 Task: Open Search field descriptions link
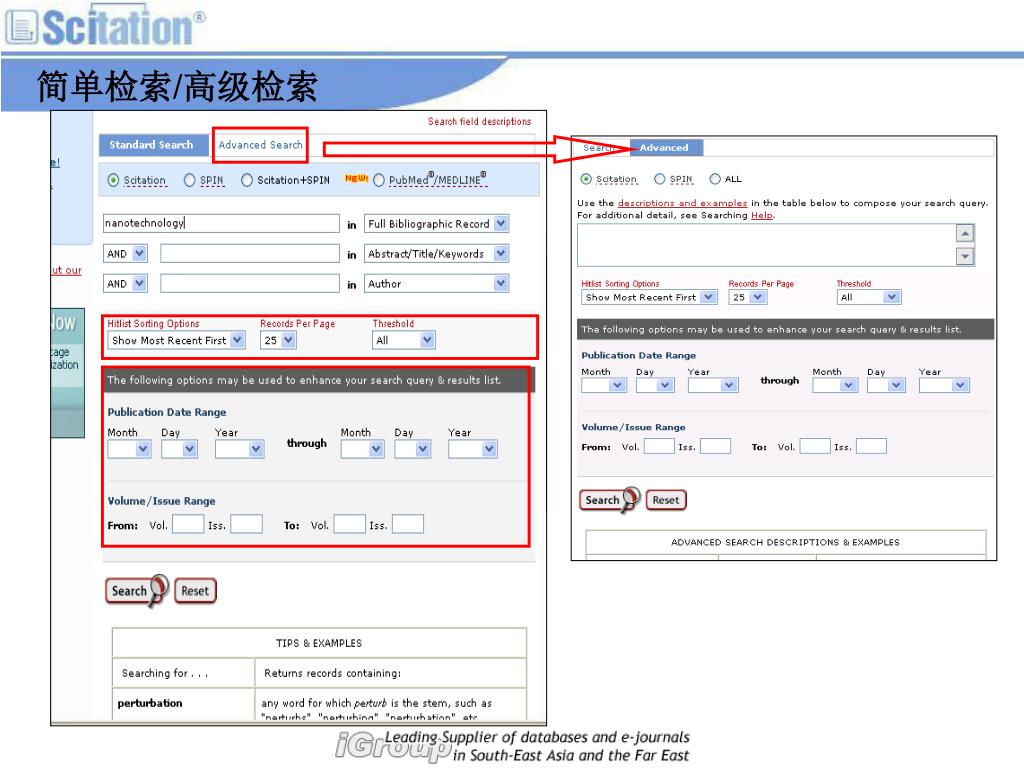[x=479, y=121]
